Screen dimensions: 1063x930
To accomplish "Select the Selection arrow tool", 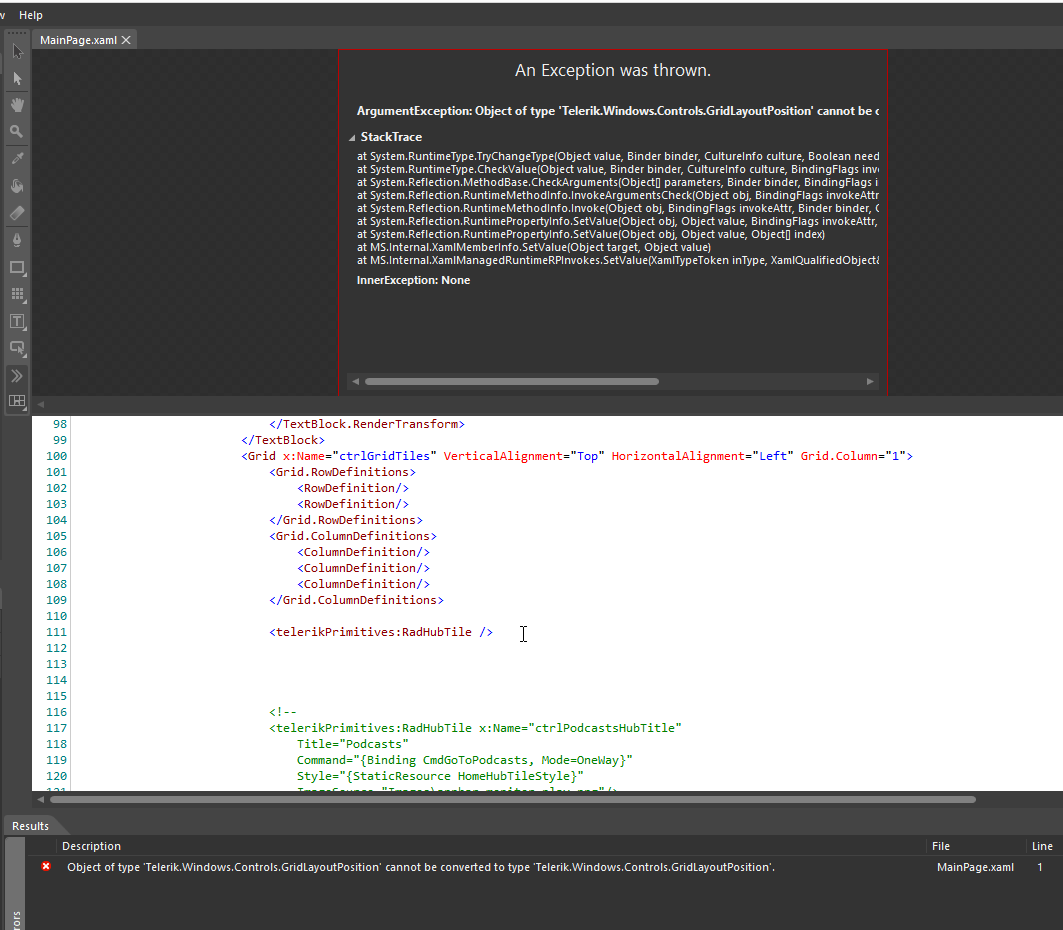I will coord(17,51).
